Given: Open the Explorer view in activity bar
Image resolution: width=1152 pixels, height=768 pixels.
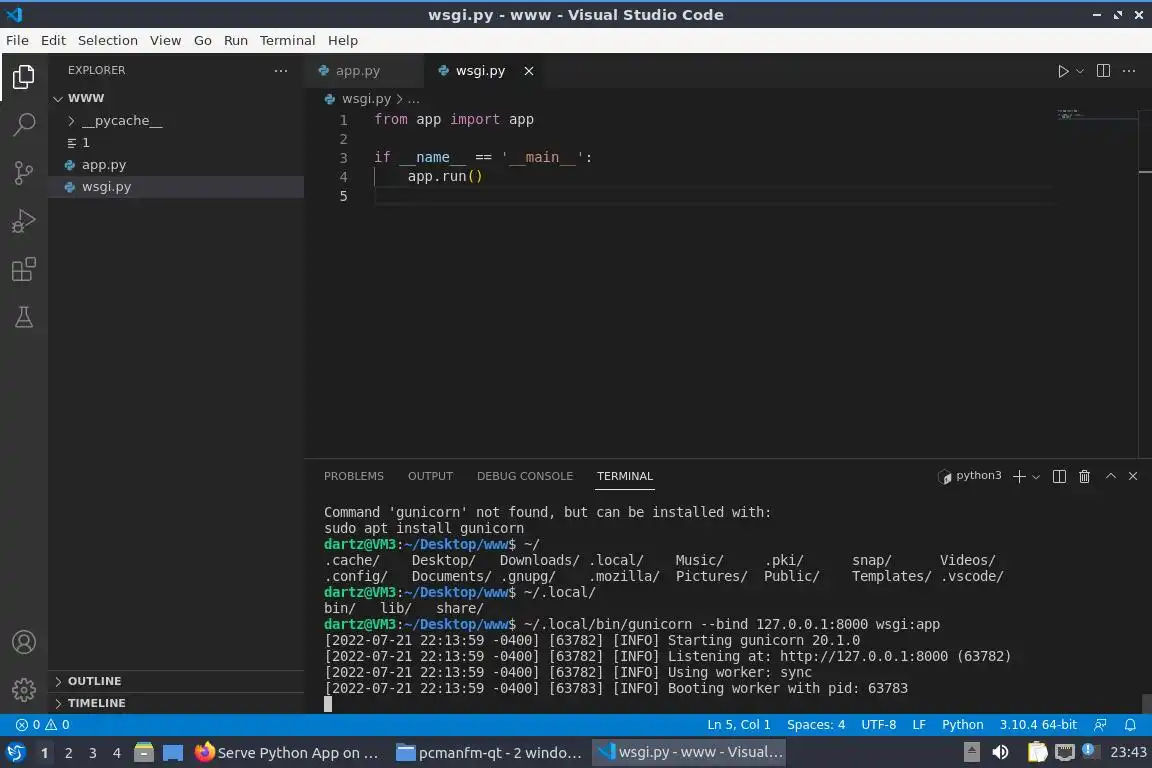Looking at the screenshot, I should point(24,76).
